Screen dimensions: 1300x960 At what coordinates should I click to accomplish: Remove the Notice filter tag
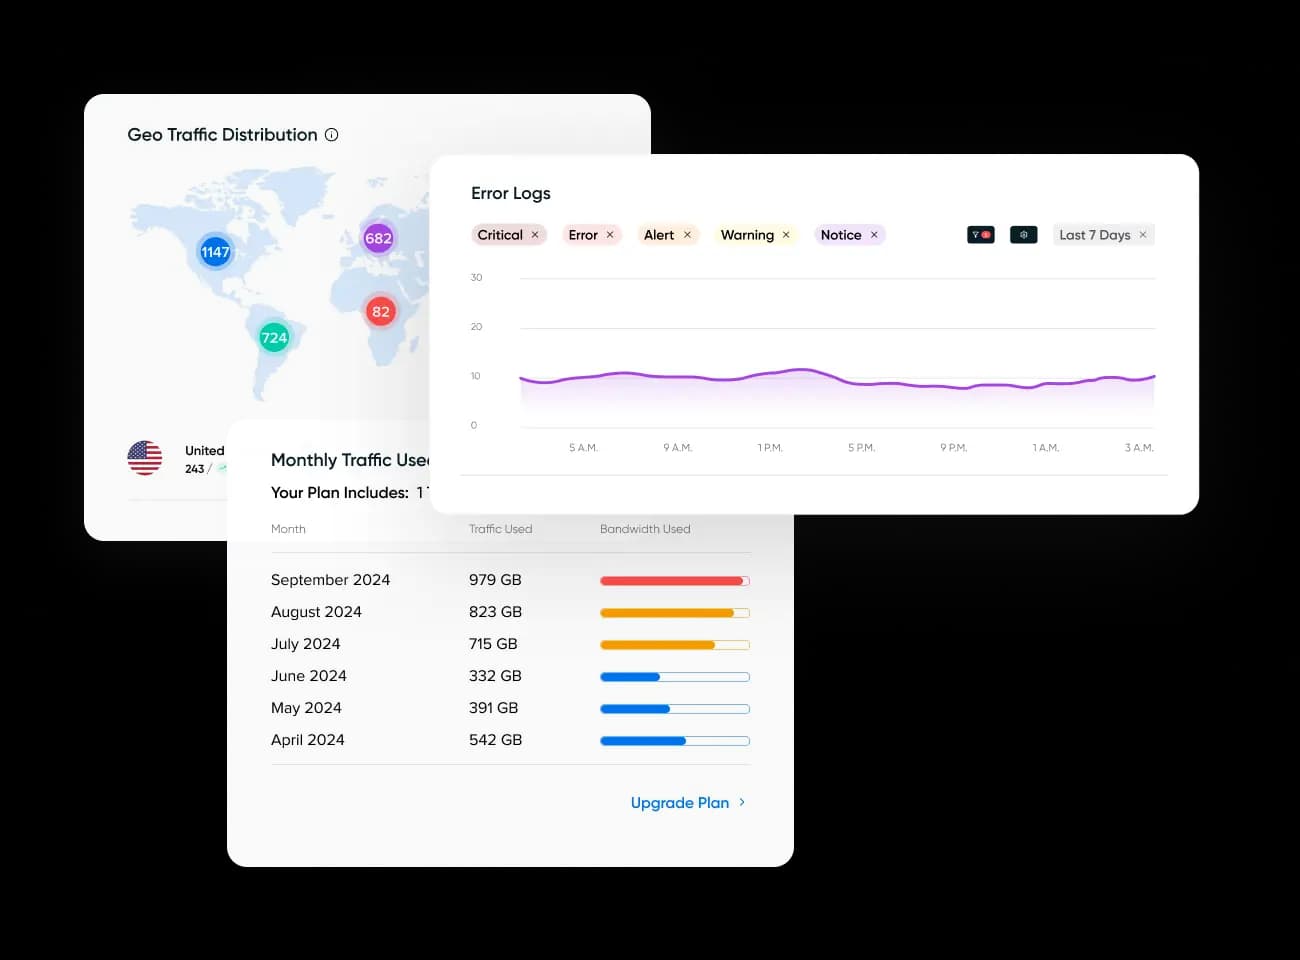click(874, 235)
